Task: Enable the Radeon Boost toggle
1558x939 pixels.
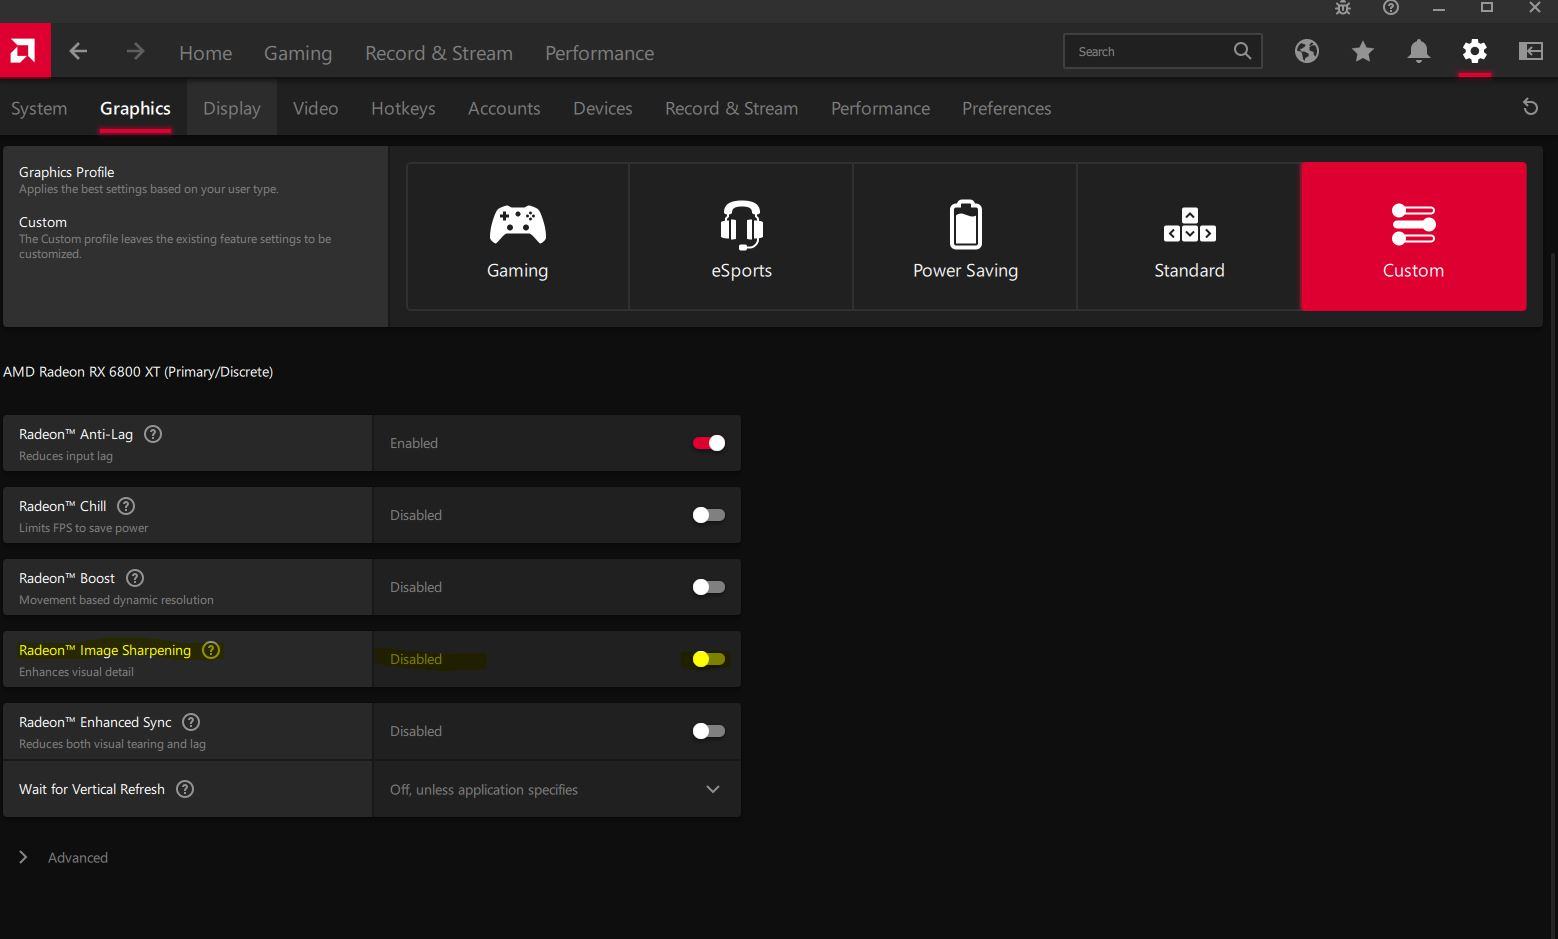Action: click(x=708, y=587)
